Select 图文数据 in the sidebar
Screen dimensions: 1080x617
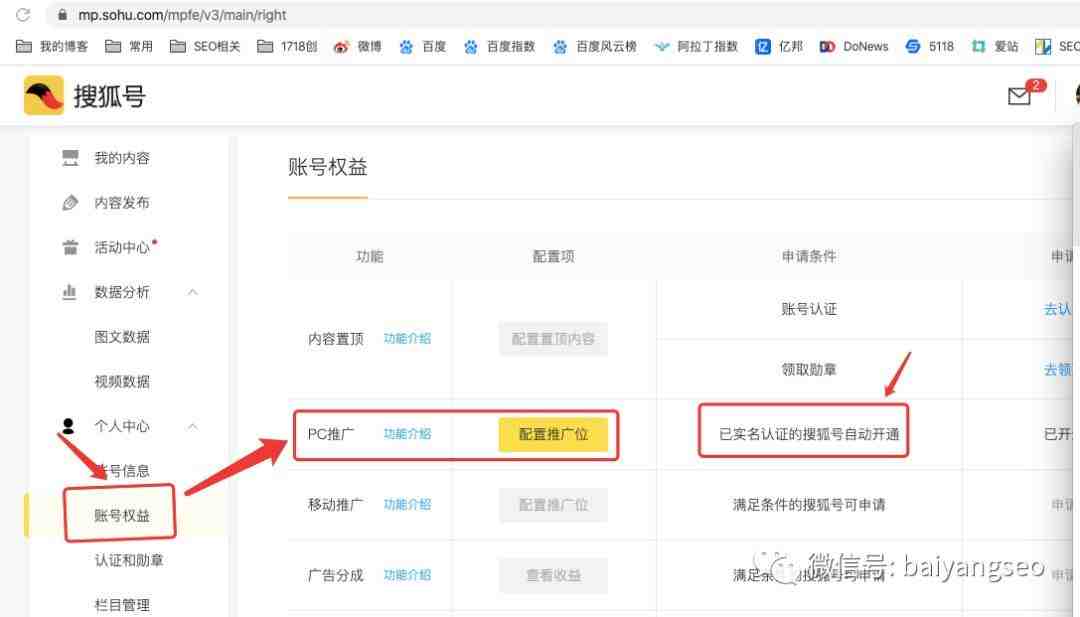click(122, 337)
